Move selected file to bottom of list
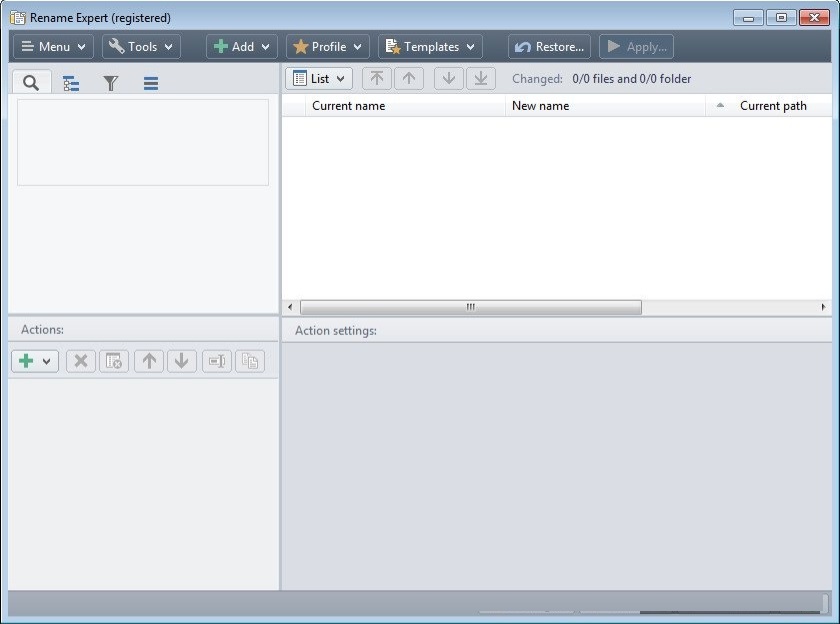 click(x=481, y=79)
